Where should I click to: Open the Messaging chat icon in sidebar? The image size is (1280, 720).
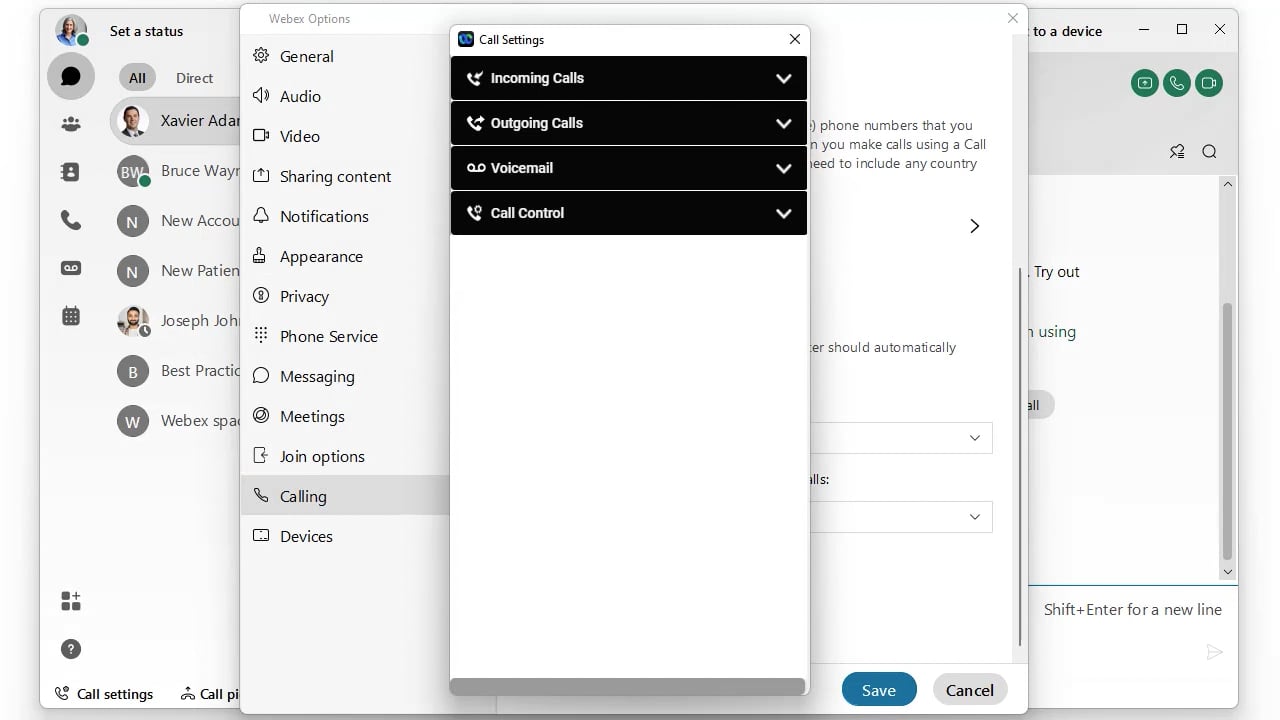71,77
